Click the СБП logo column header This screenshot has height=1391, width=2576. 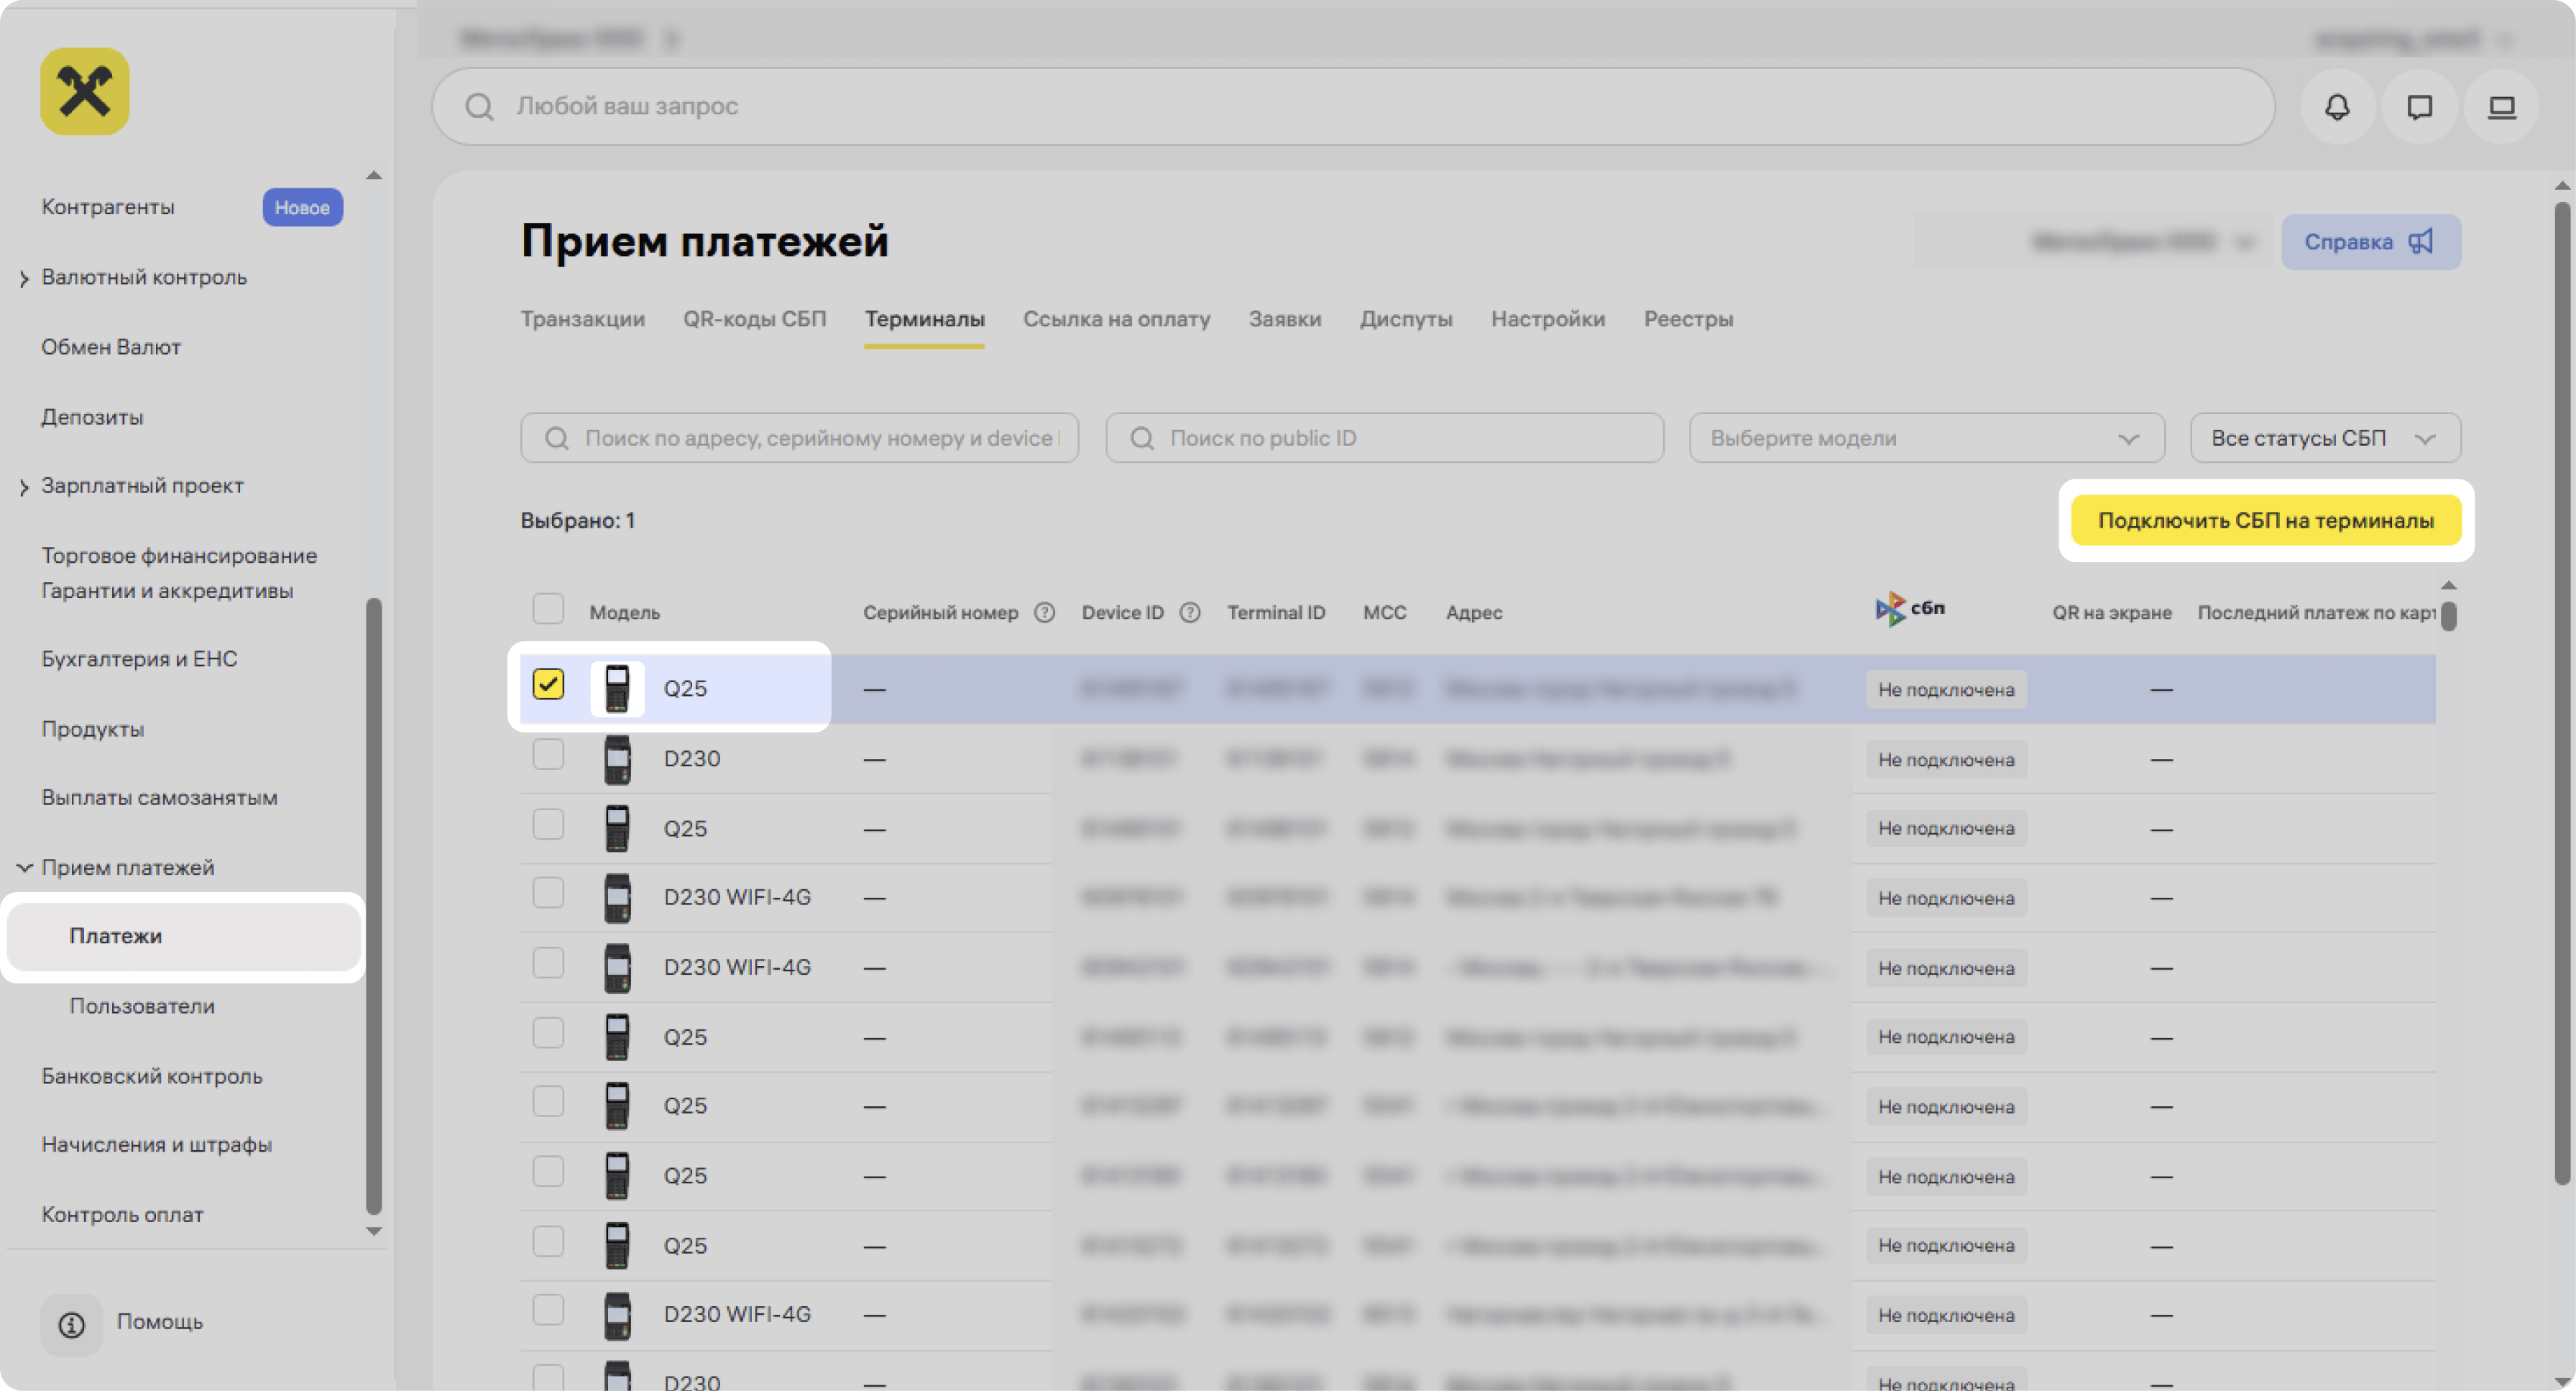click(x=1909, y=608)
